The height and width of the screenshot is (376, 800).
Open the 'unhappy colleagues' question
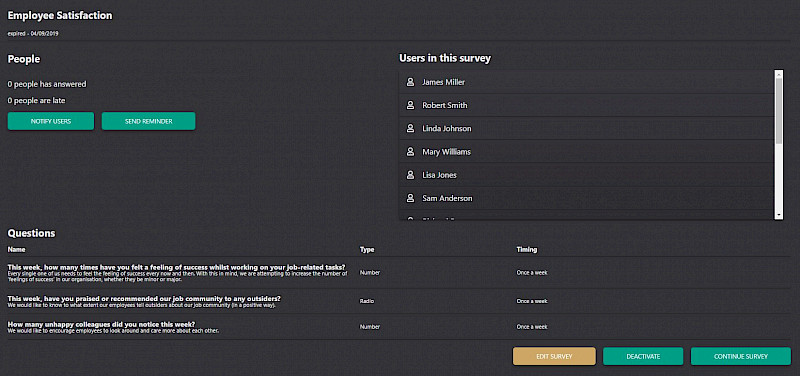pyautogui.click(x=102, y=324)
